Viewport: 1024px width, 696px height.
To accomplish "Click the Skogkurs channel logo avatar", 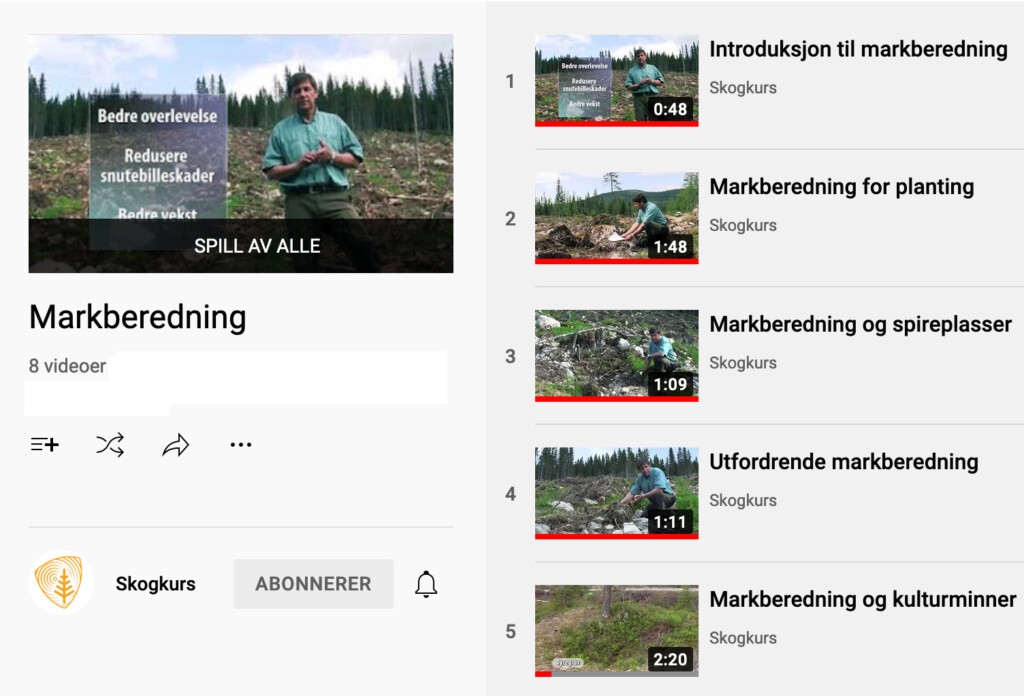I will 60,582.
